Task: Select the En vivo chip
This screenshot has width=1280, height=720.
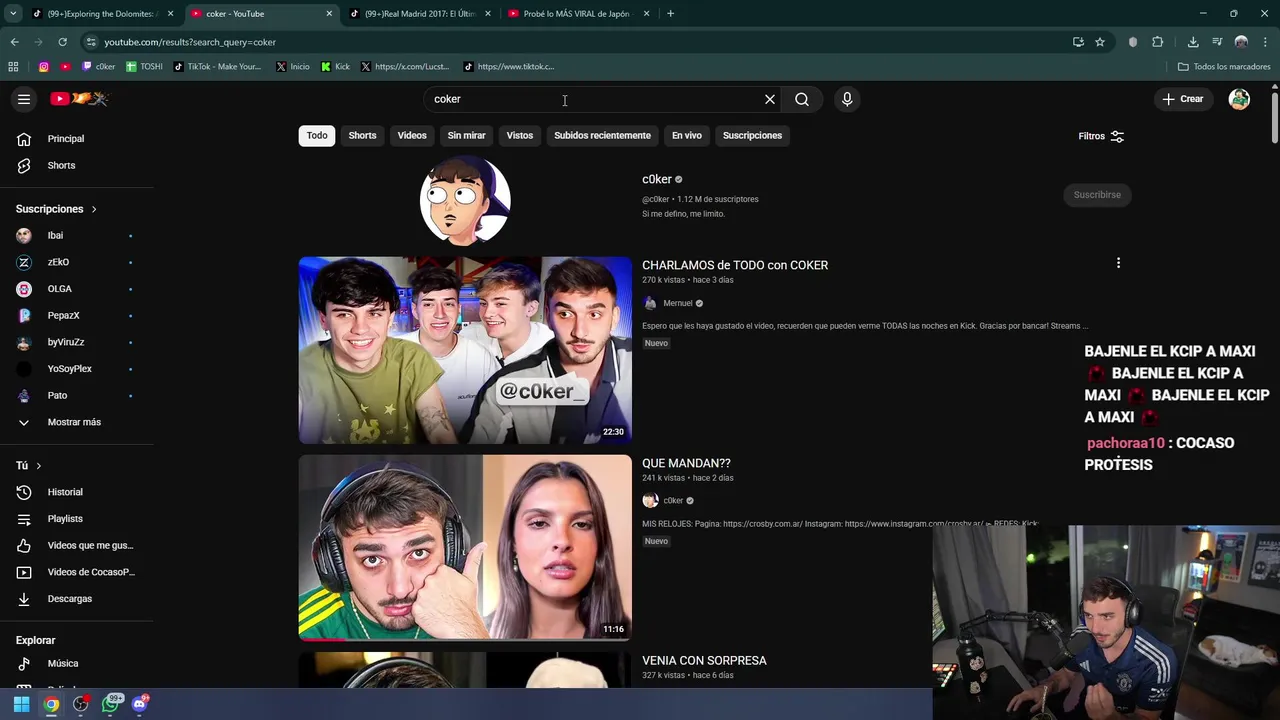Action: pos(687,136)
